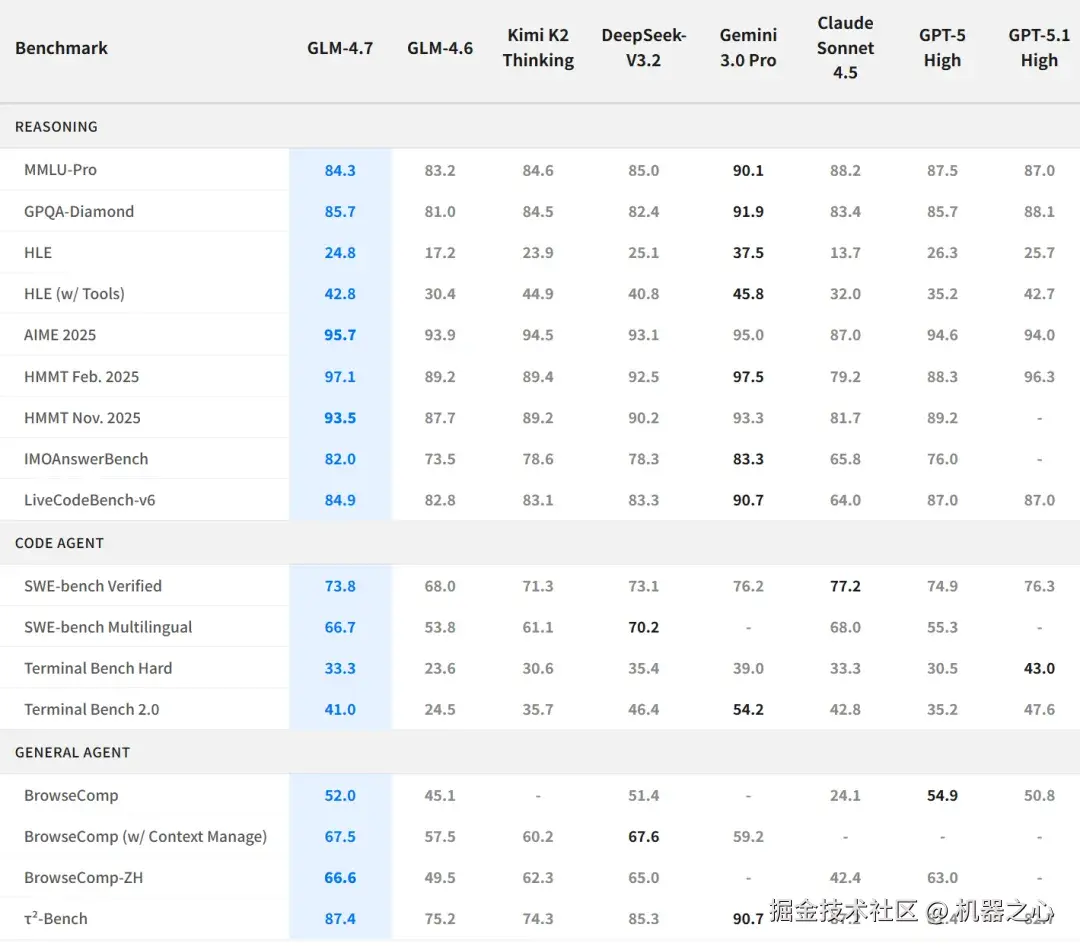Click the HMMT Feb. 2025 row label
1080x950 pixels.
tap(81, 377)
